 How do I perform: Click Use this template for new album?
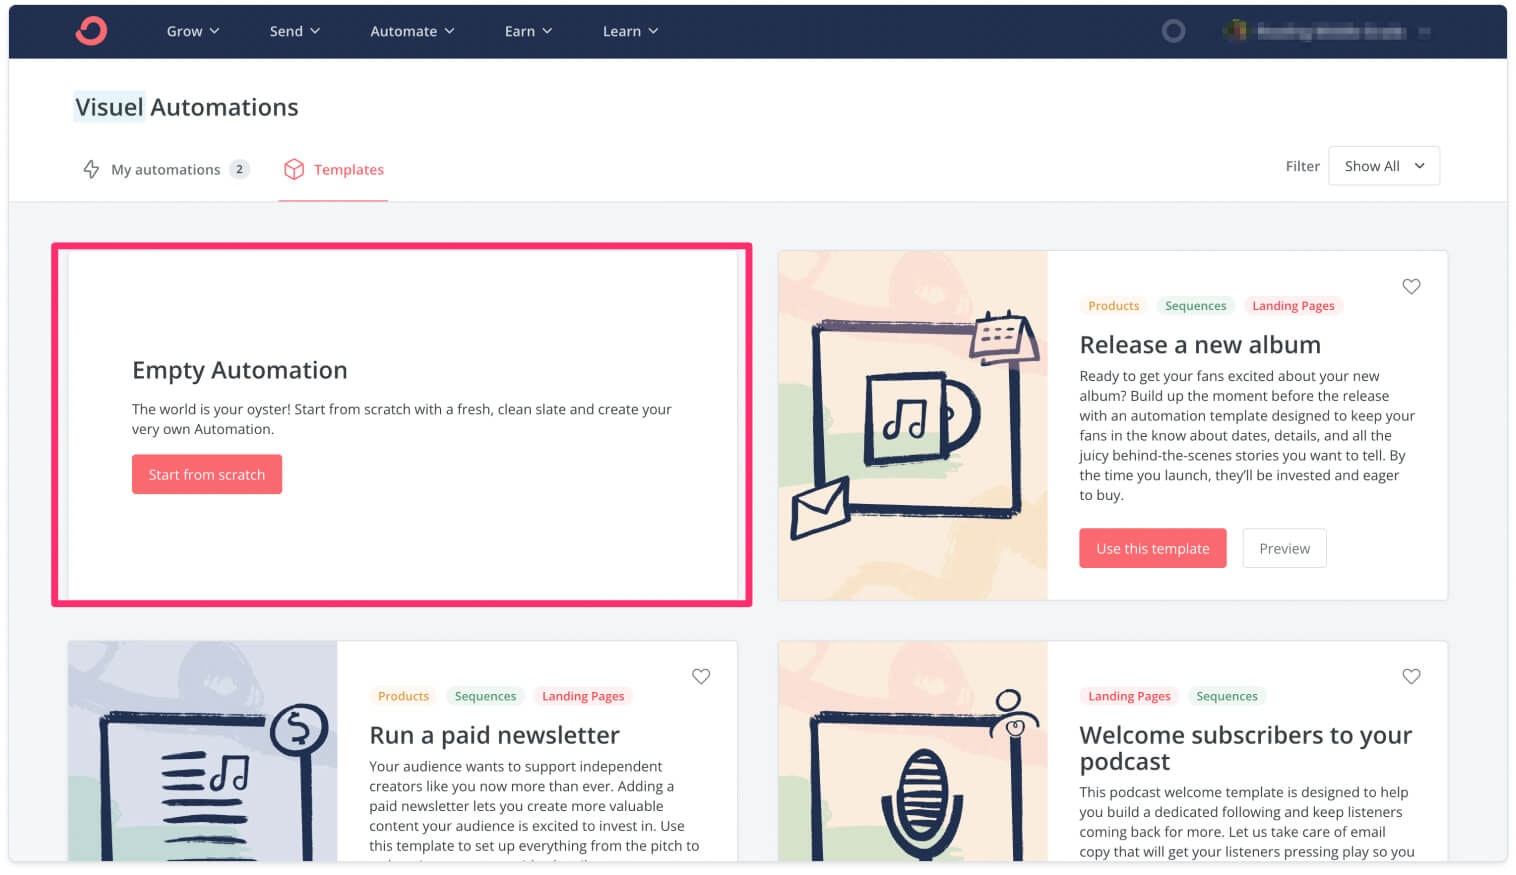pyautogui.click(x=1153, y=548)
